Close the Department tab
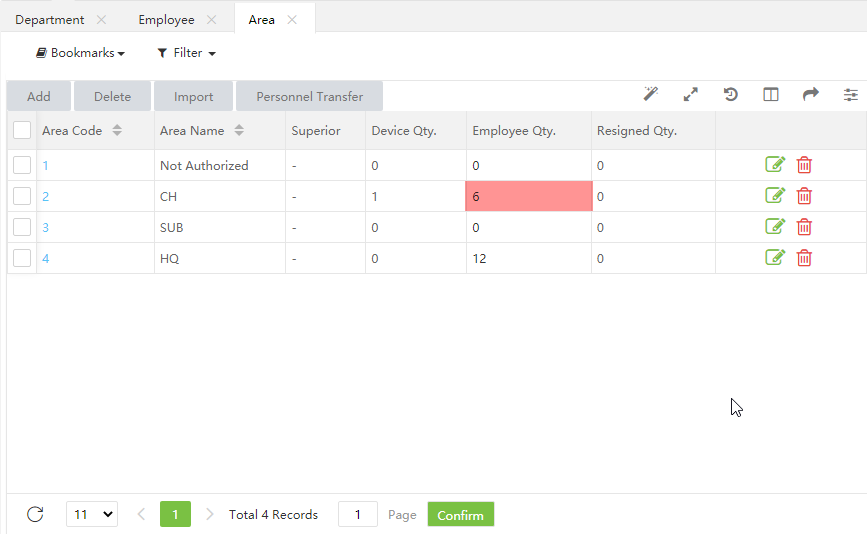The width and height of the screenshot is (867, 534). (x=101, y=20)
